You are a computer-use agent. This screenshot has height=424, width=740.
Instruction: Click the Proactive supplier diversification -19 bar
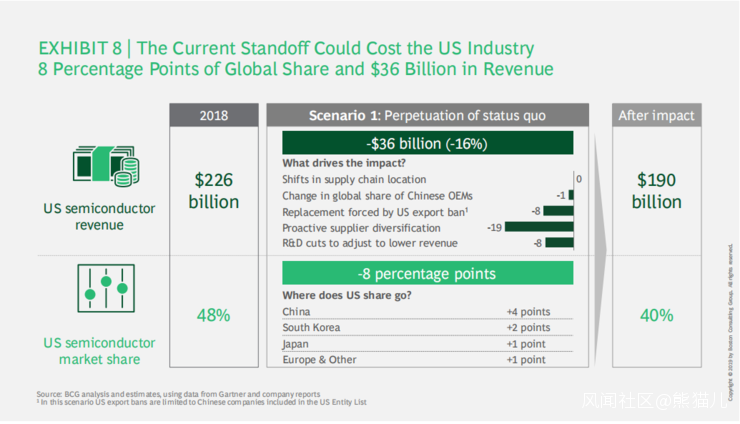click(539, 227)
